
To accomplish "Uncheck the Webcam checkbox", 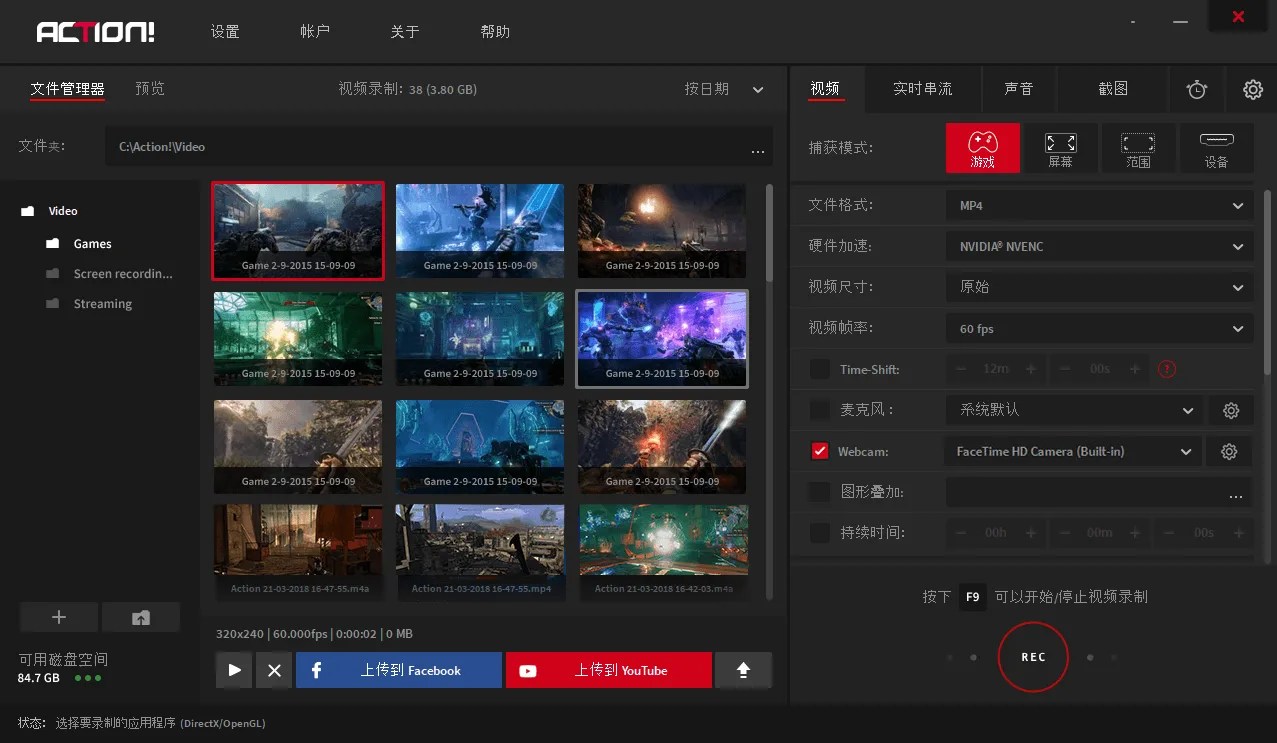I will (x=820, y=452).
